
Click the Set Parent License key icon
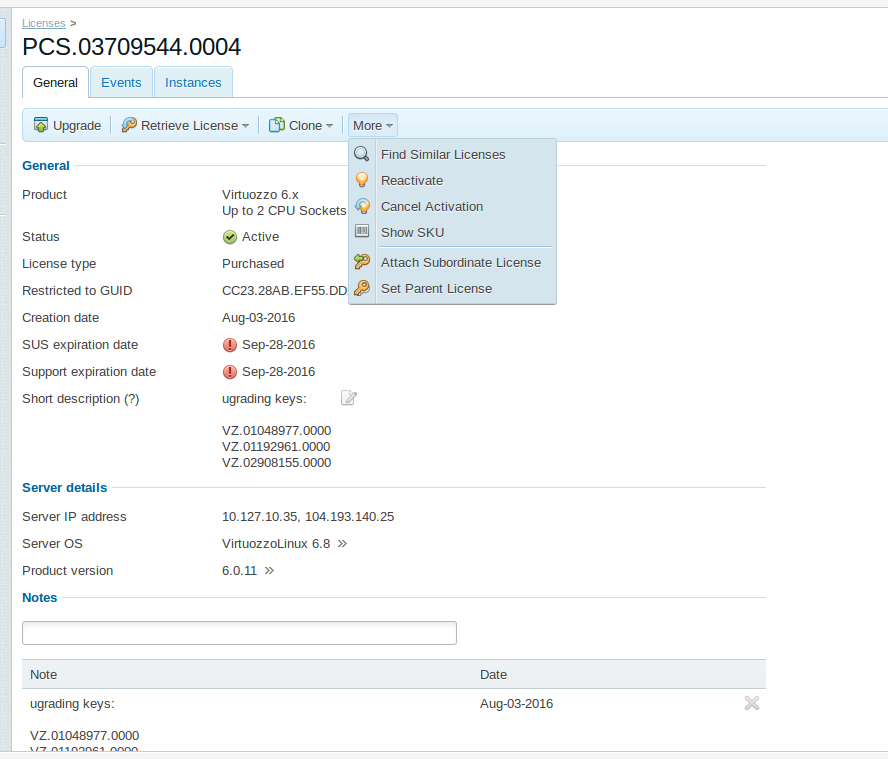pyautogui.click(x=362, y=288)
